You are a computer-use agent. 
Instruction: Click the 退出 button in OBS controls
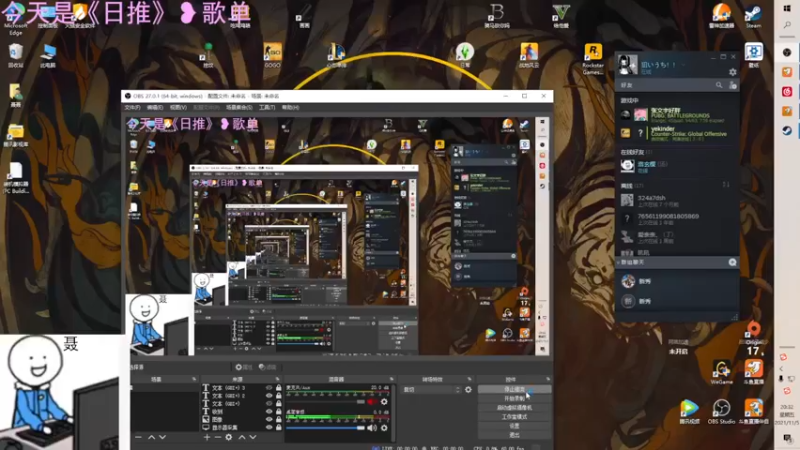[x=514, y=435]
